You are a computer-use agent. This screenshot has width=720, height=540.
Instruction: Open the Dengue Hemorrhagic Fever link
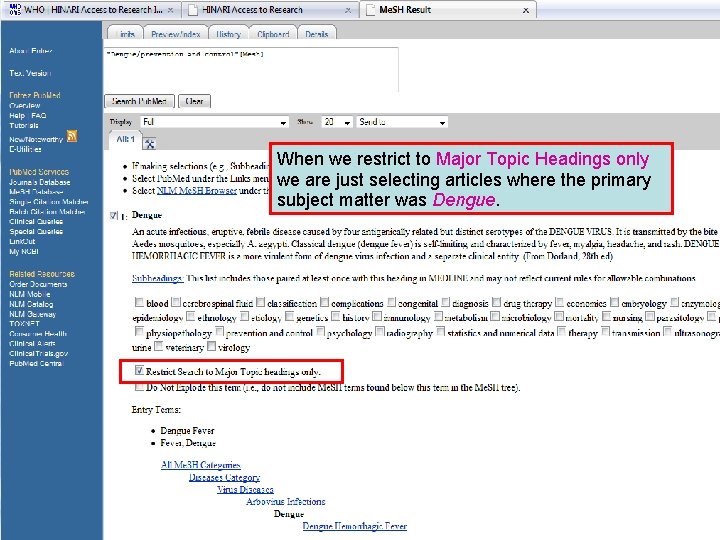(354, 526)
